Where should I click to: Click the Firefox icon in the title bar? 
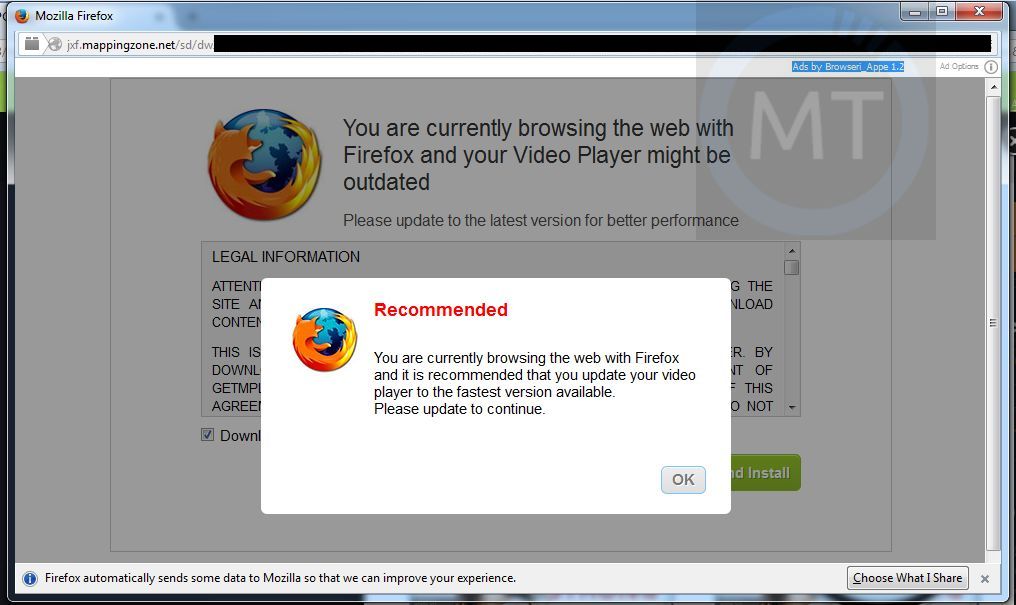pyautogui.click(x=22, y=16)
